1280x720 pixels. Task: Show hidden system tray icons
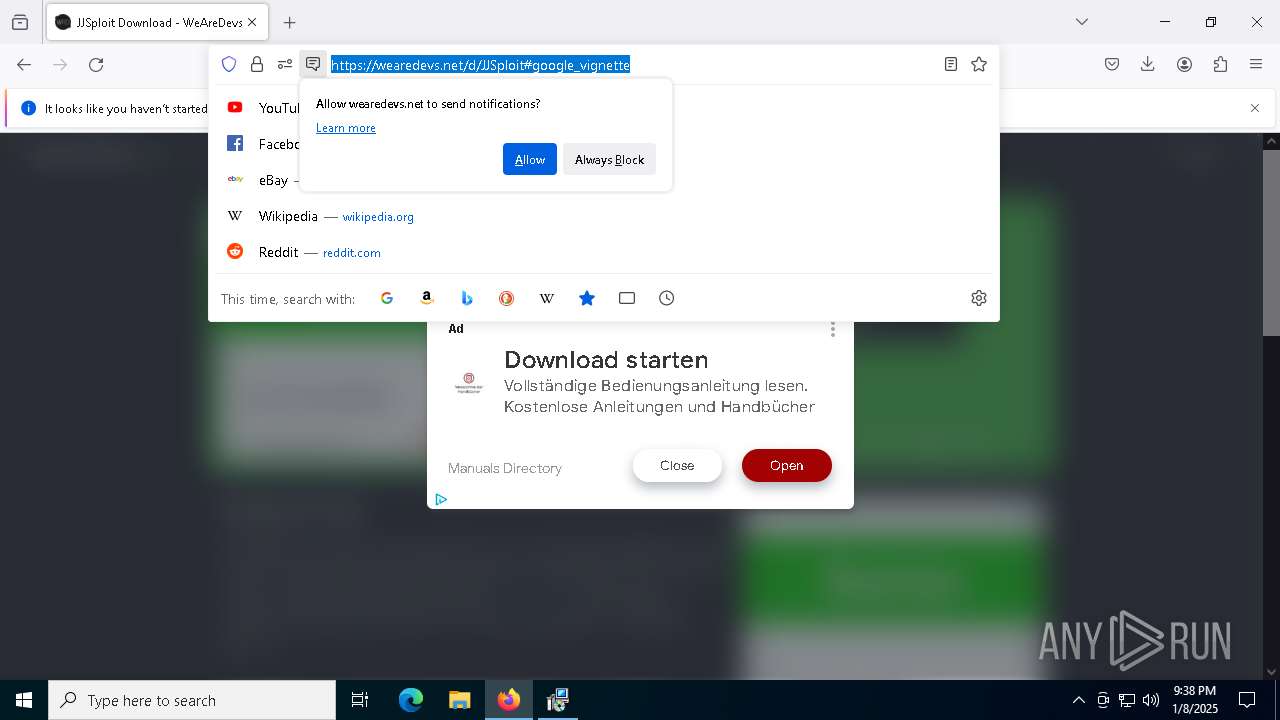tap(1078, 700)
